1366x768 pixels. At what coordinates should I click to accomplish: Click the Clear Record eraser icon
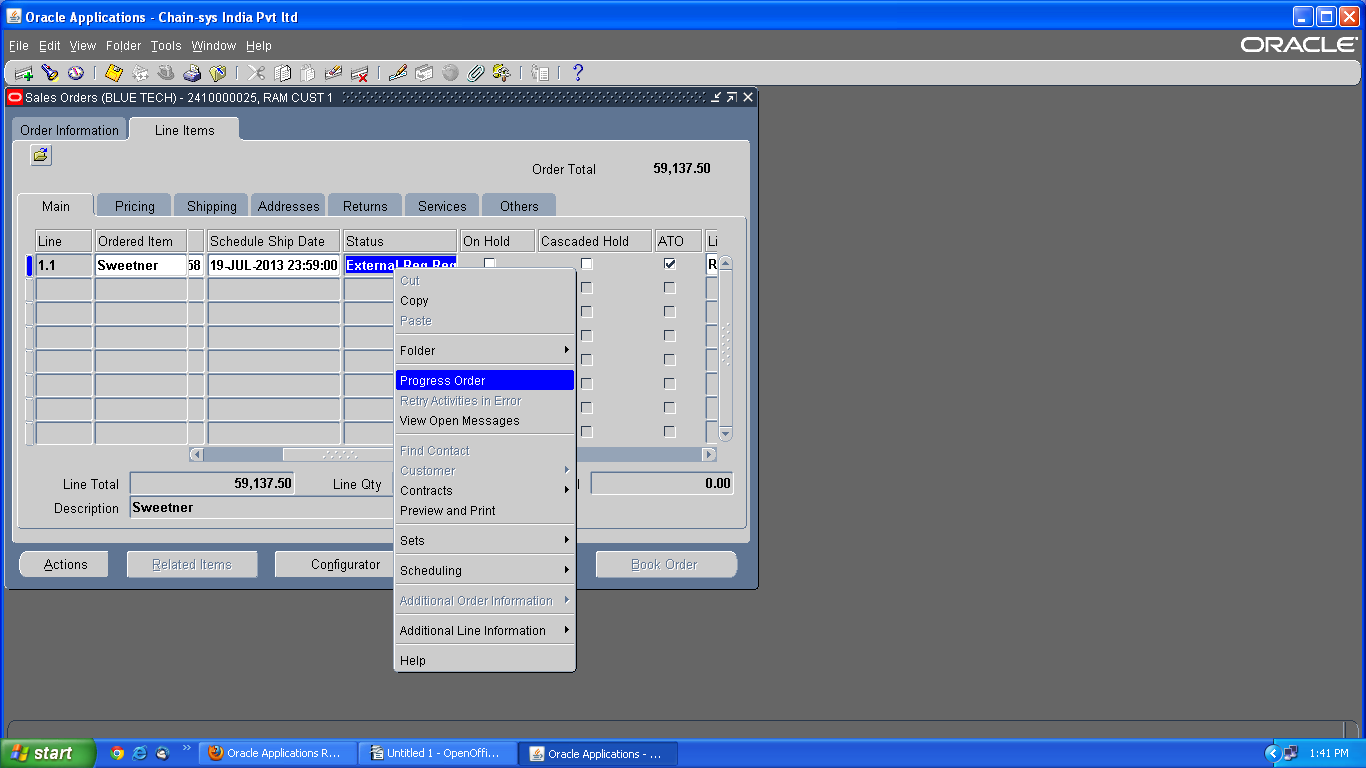pos(334,73)
